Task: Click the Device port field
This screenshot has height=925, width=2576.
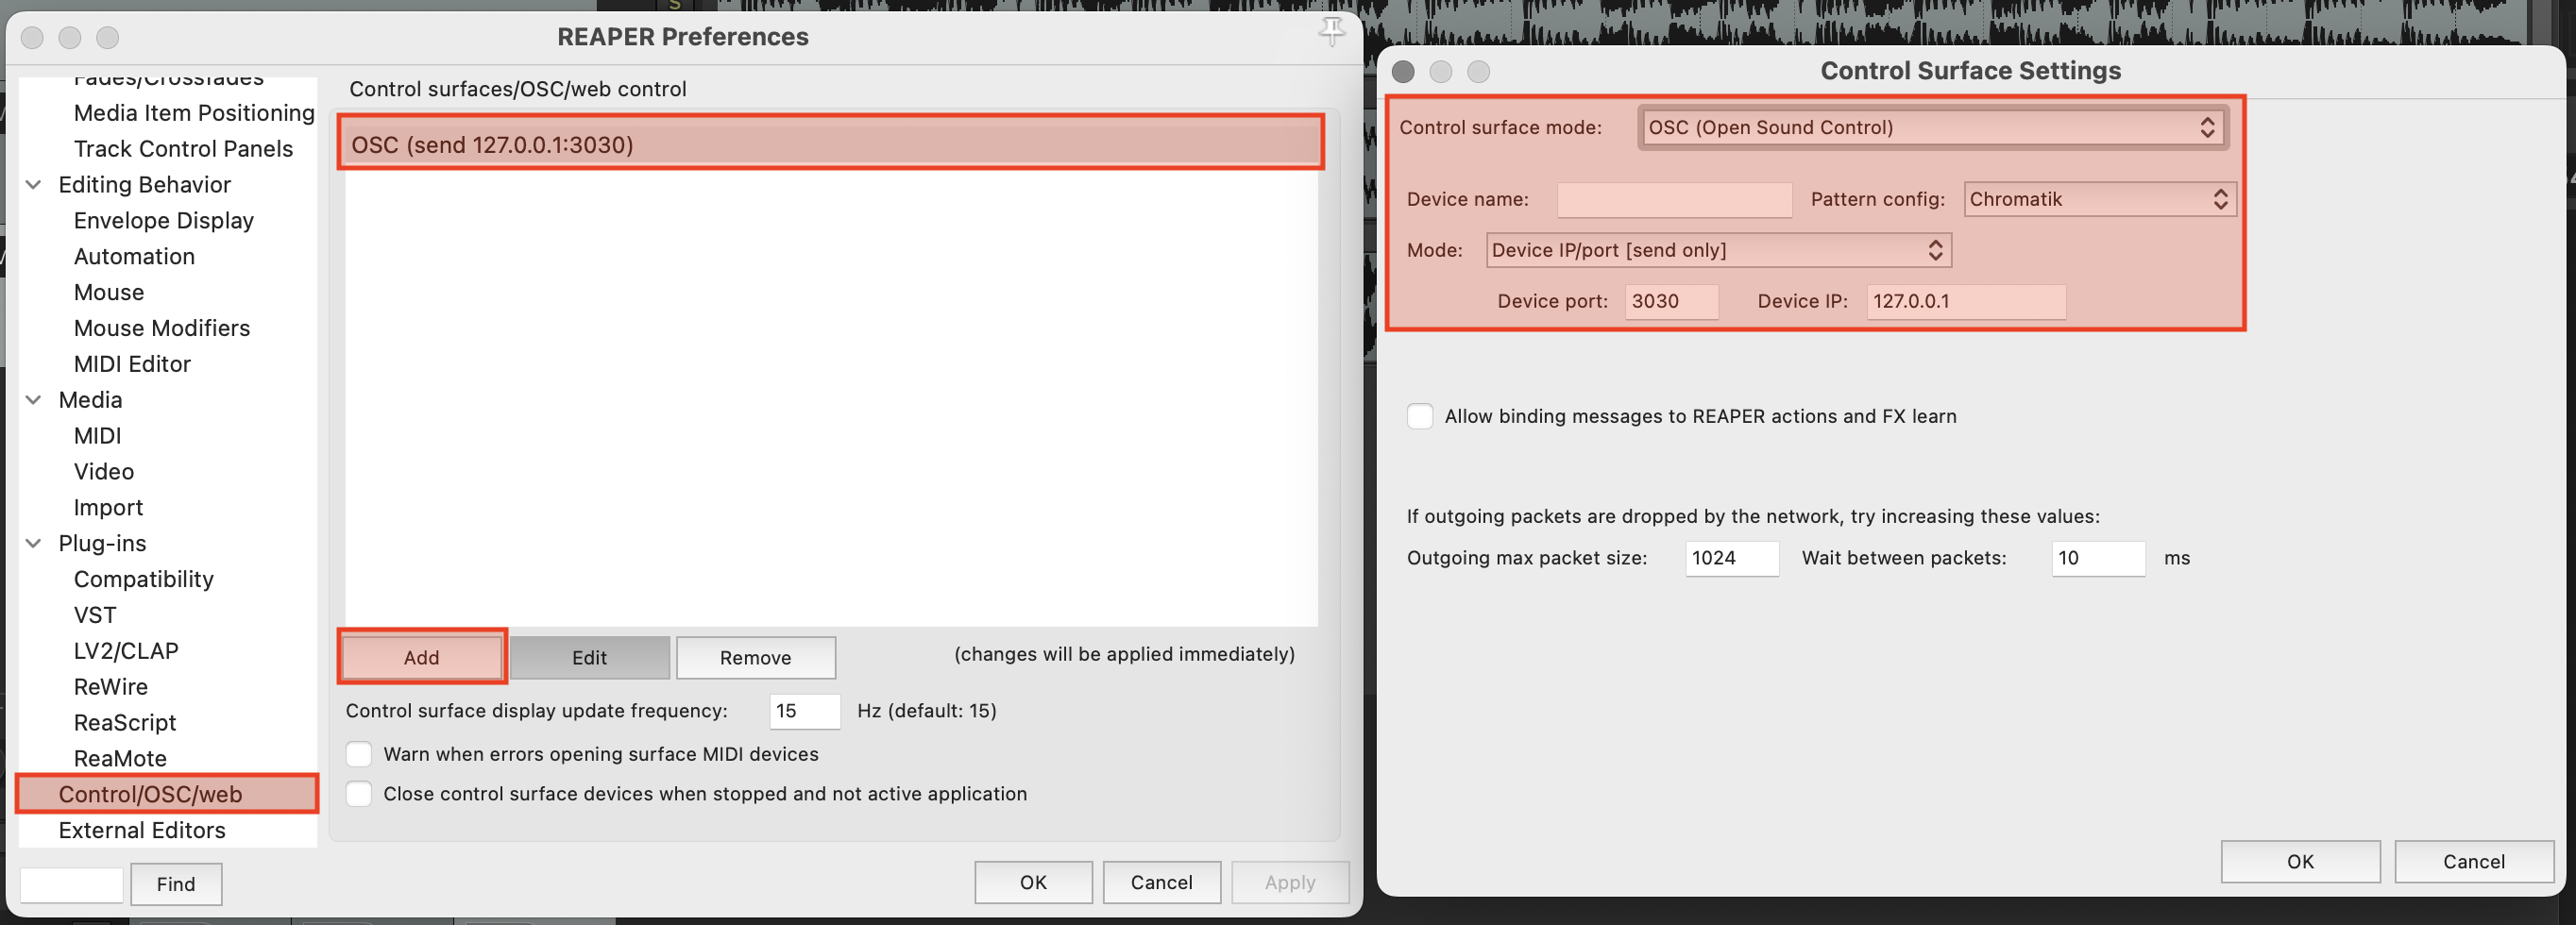Action: pyautogui.click(x=1671, y=301)
